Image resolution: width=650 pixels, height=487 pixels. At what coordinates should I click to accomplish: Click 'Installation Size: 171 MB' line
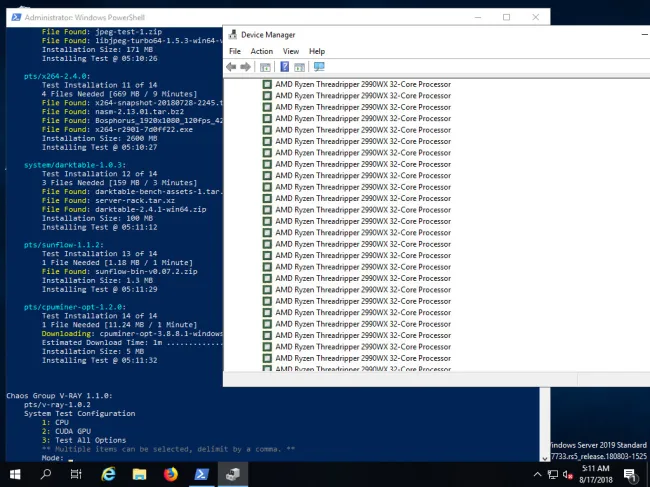click(97, 50)
